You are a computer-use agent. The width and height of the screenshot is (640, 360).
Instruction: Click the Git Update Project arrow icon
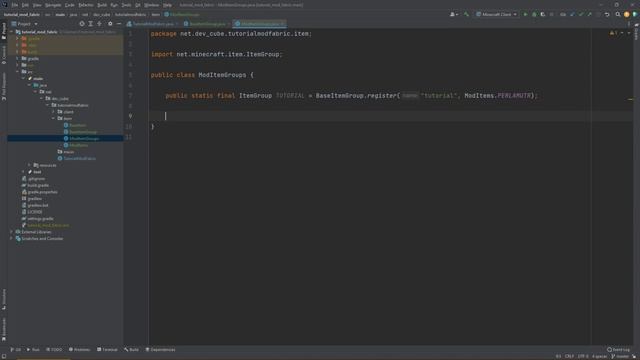572,14
